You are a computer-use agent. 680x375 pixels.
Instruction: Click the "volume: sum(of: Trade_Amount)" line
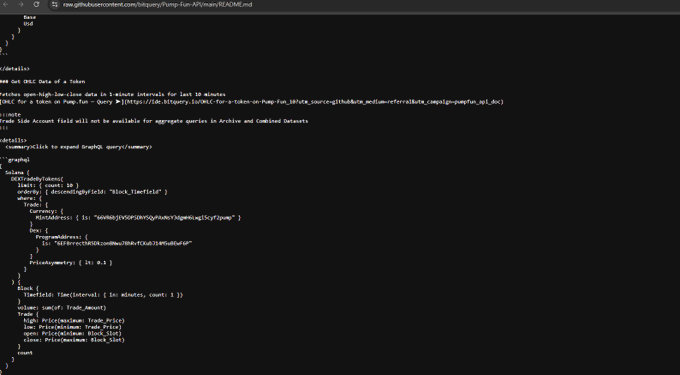coord(62,308)
